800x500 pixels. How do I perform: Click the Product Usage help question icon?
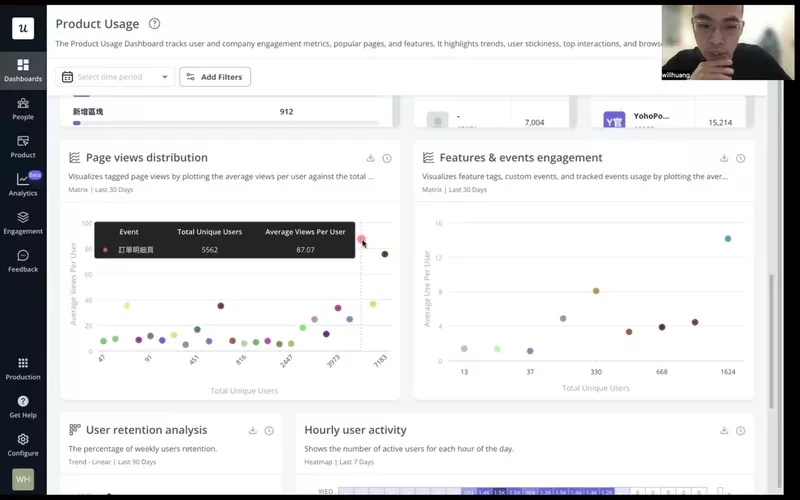pyautogui.click(x=154, y=23)
